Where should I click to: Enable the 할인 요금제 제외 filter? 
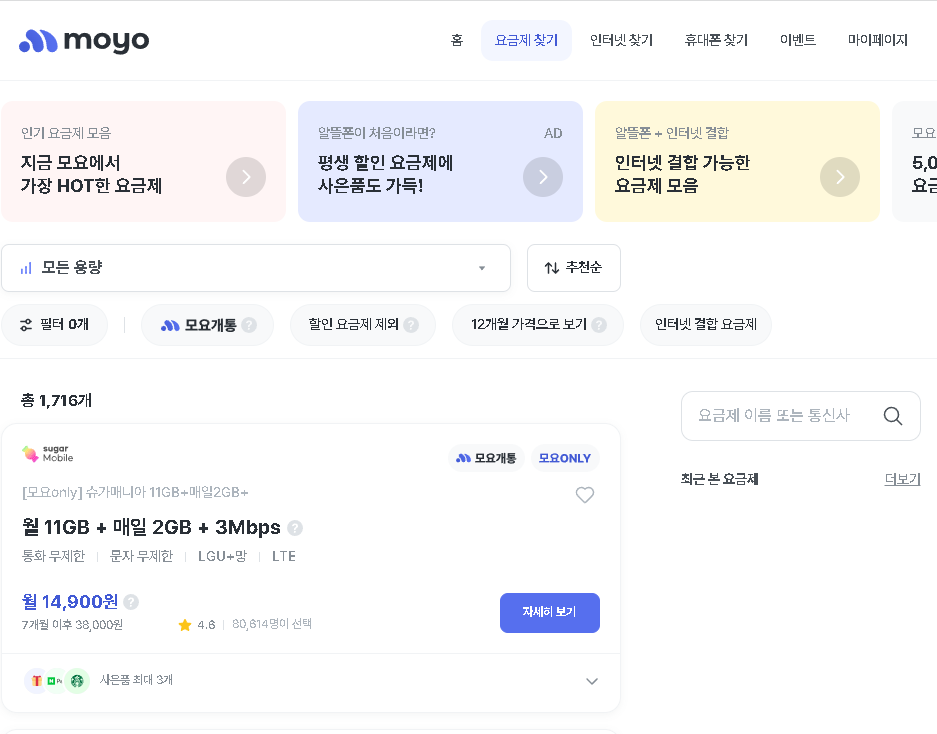click(363, 324)
